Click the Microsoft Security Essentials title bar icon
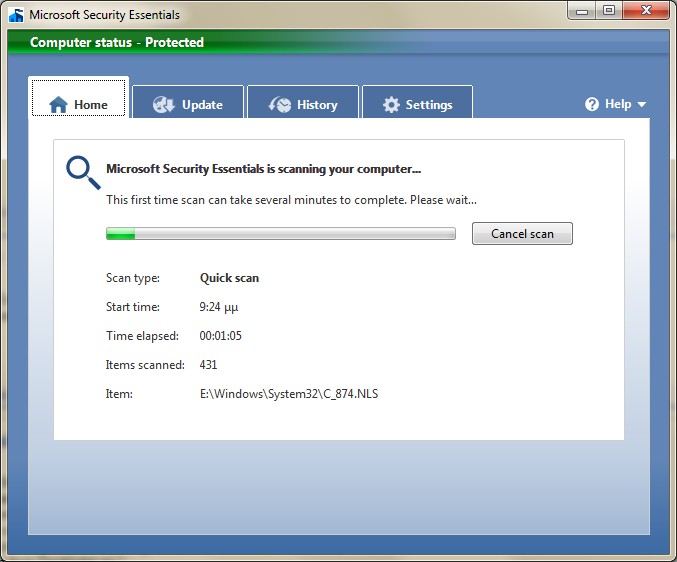This screenshot has height=562, width=677. 16,15
